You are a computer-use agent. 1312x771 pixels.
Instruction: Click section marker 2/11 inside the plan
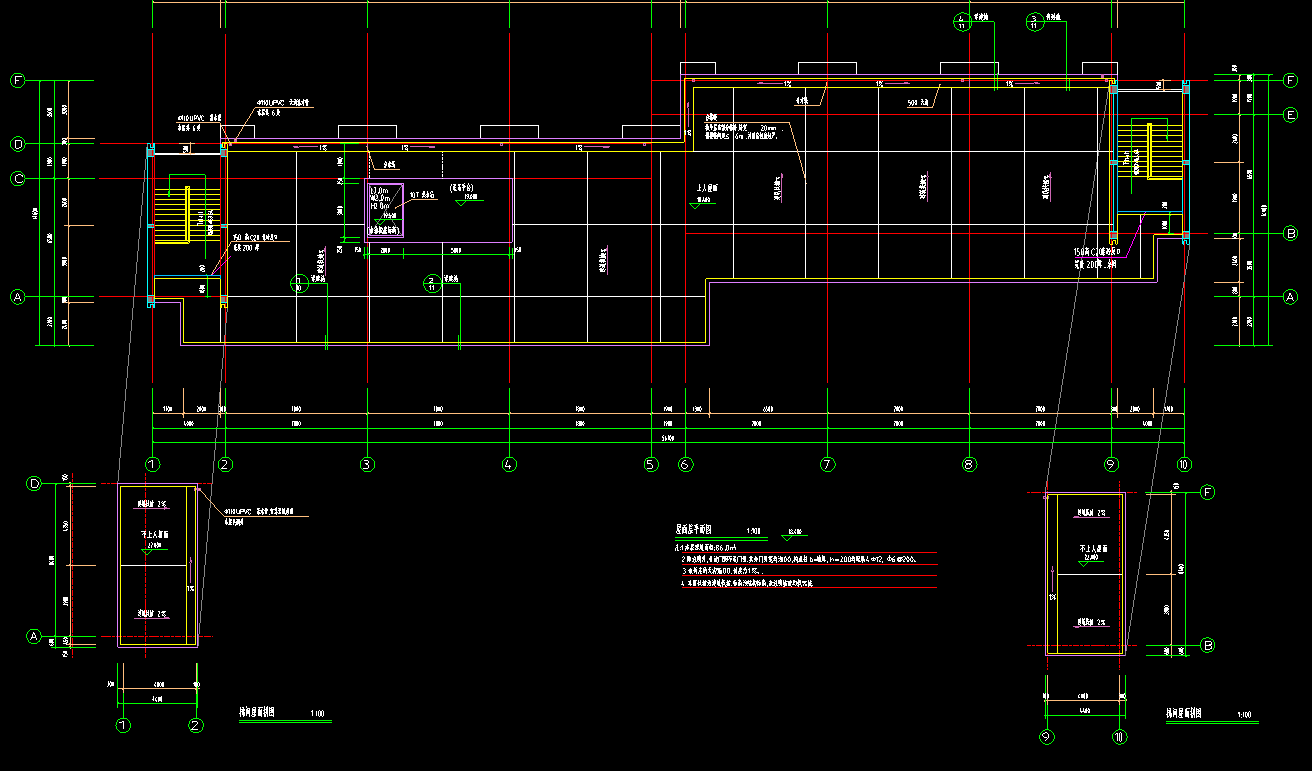point(432,284)
